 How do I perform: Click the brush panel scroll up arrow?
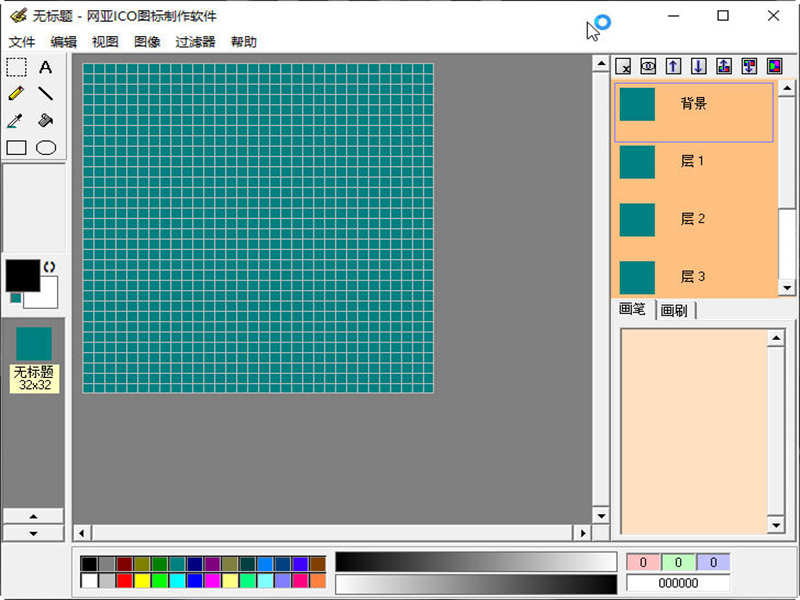pos(776,338)
